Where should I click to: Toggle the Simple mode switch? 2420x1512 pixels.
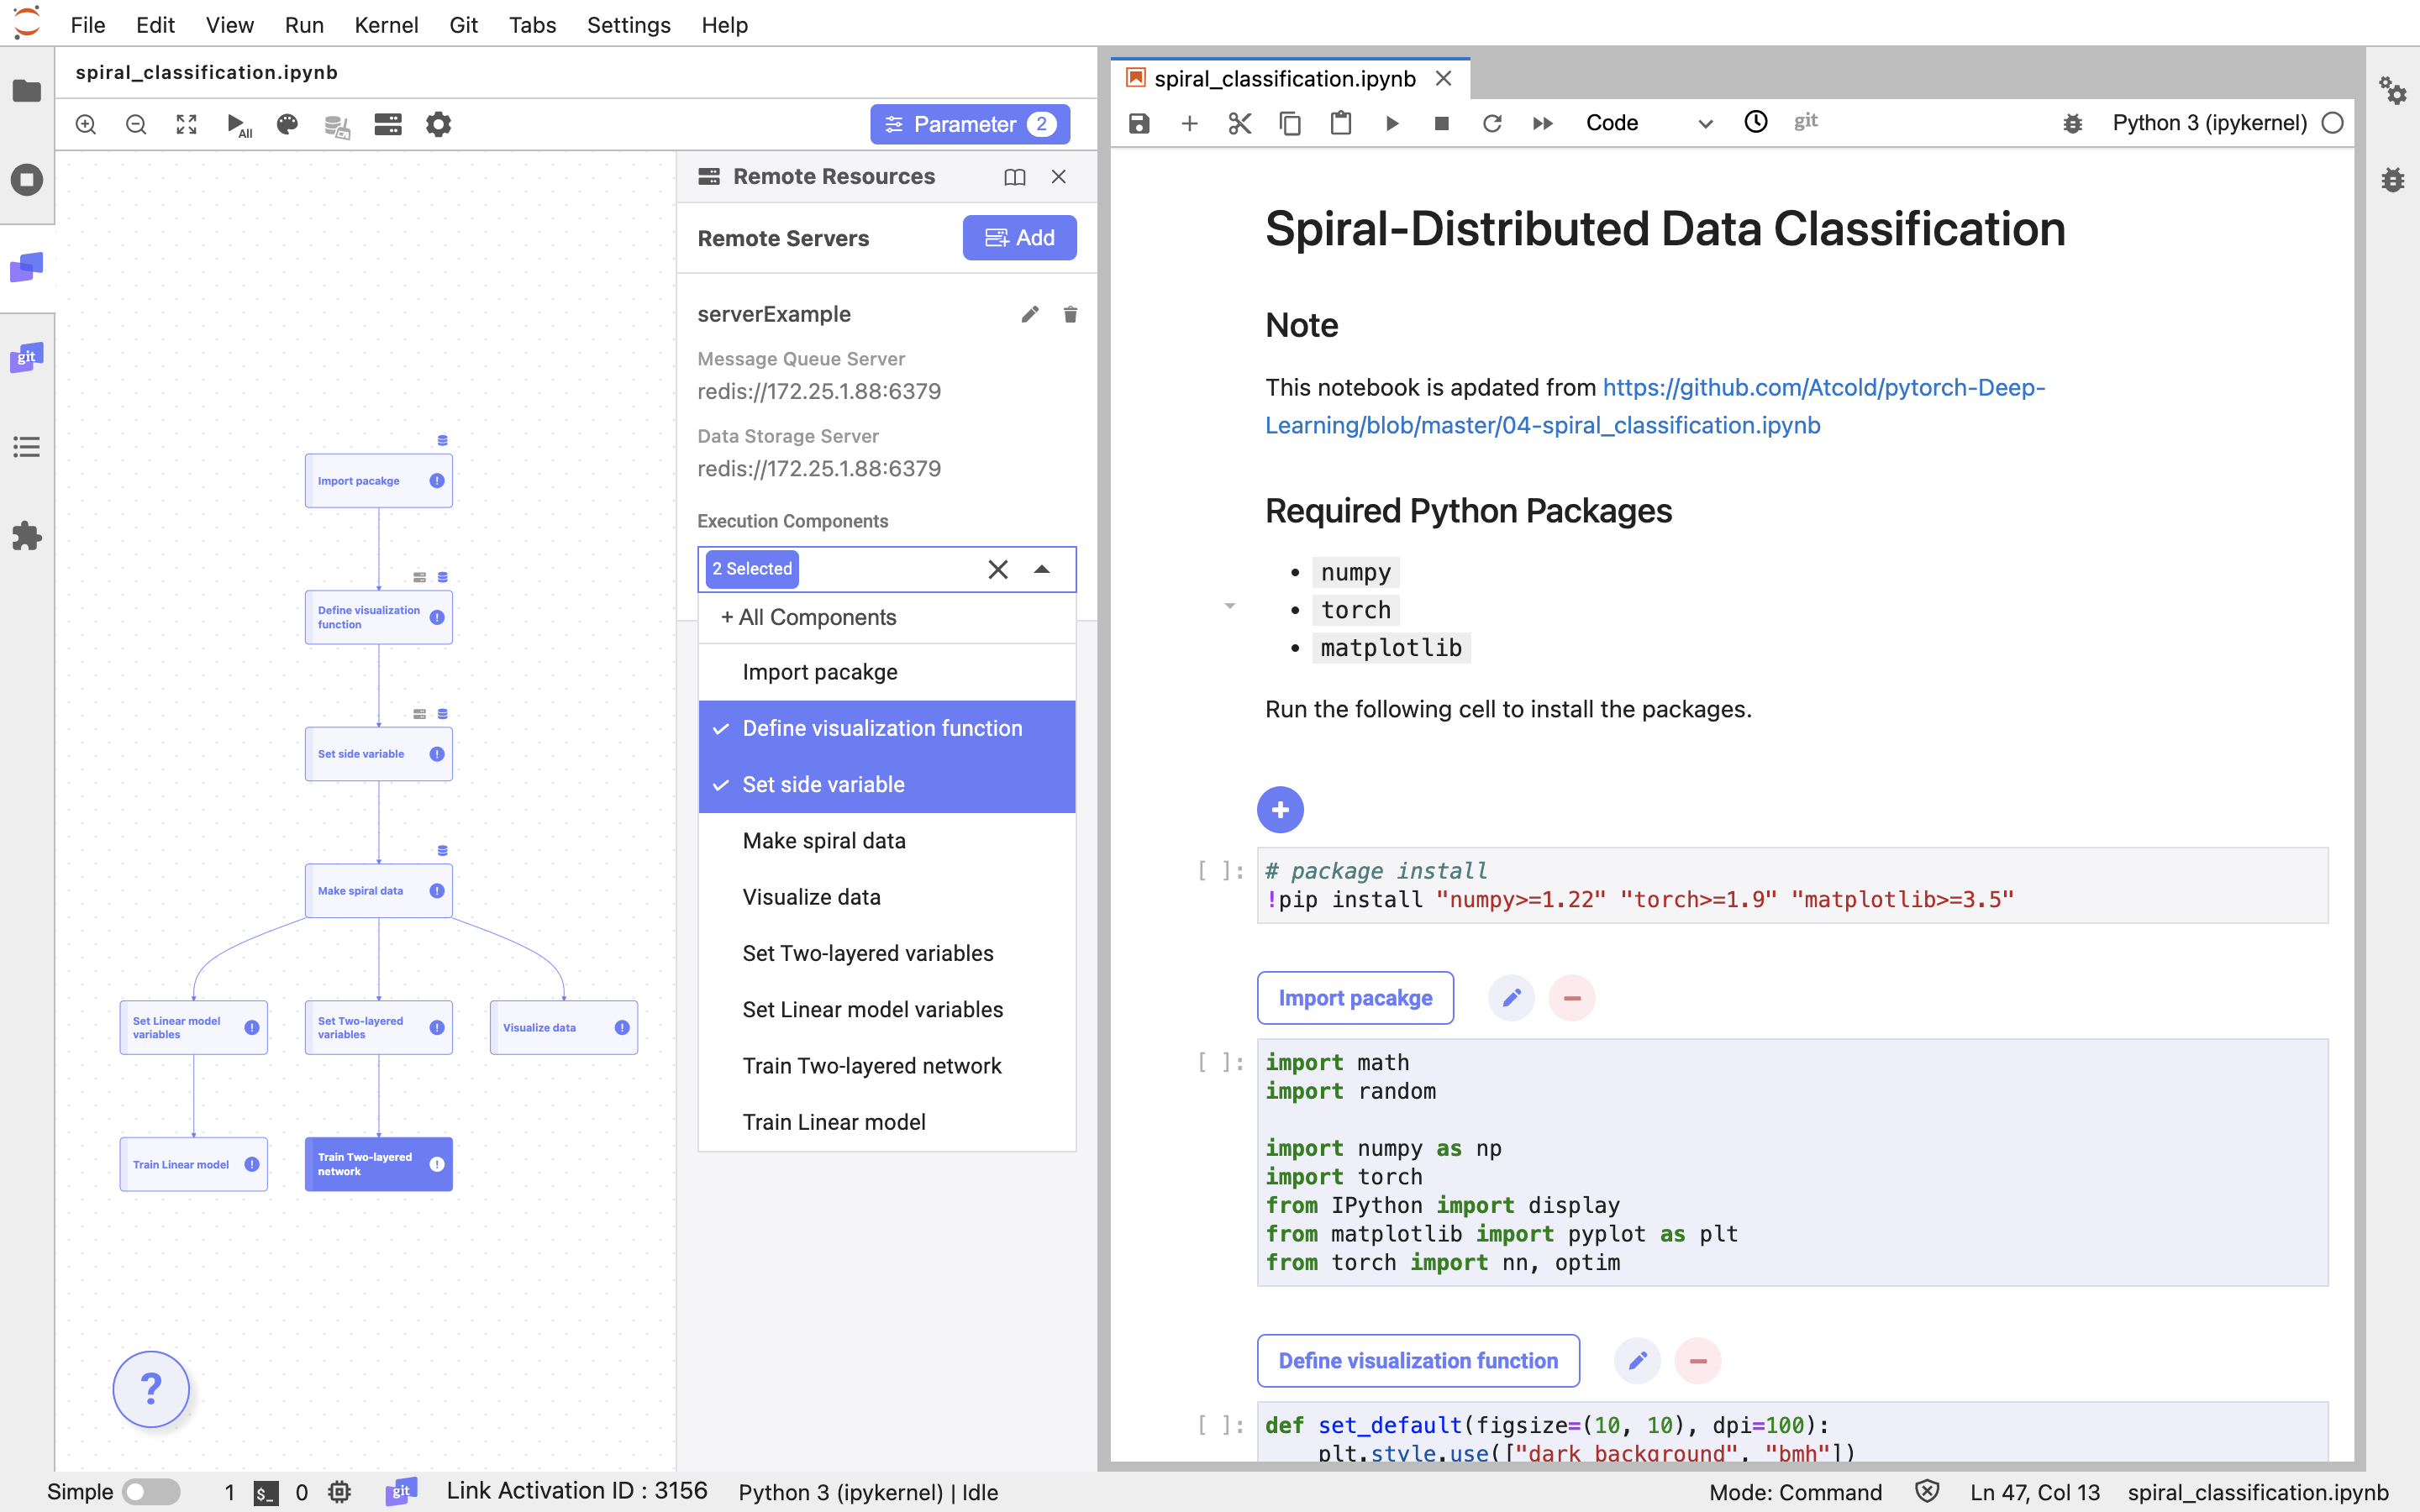[150, 1491]
